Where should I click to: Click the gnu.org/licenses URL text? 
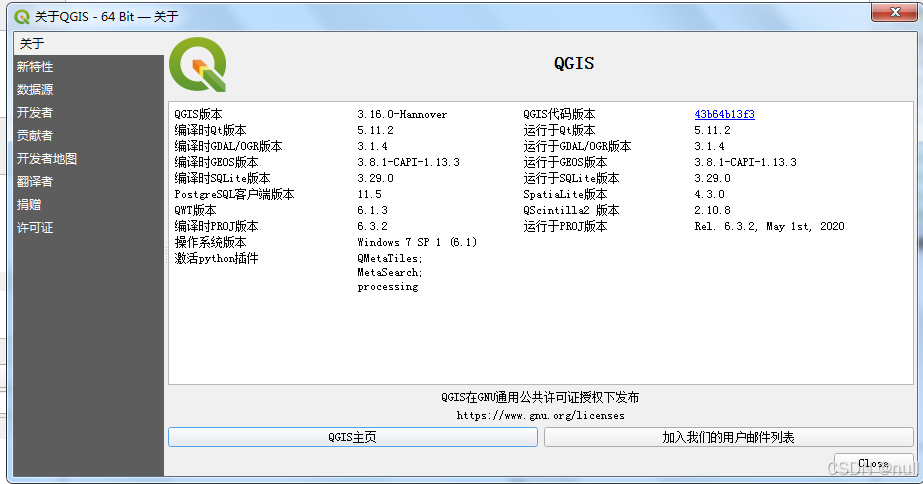[540, 416]
